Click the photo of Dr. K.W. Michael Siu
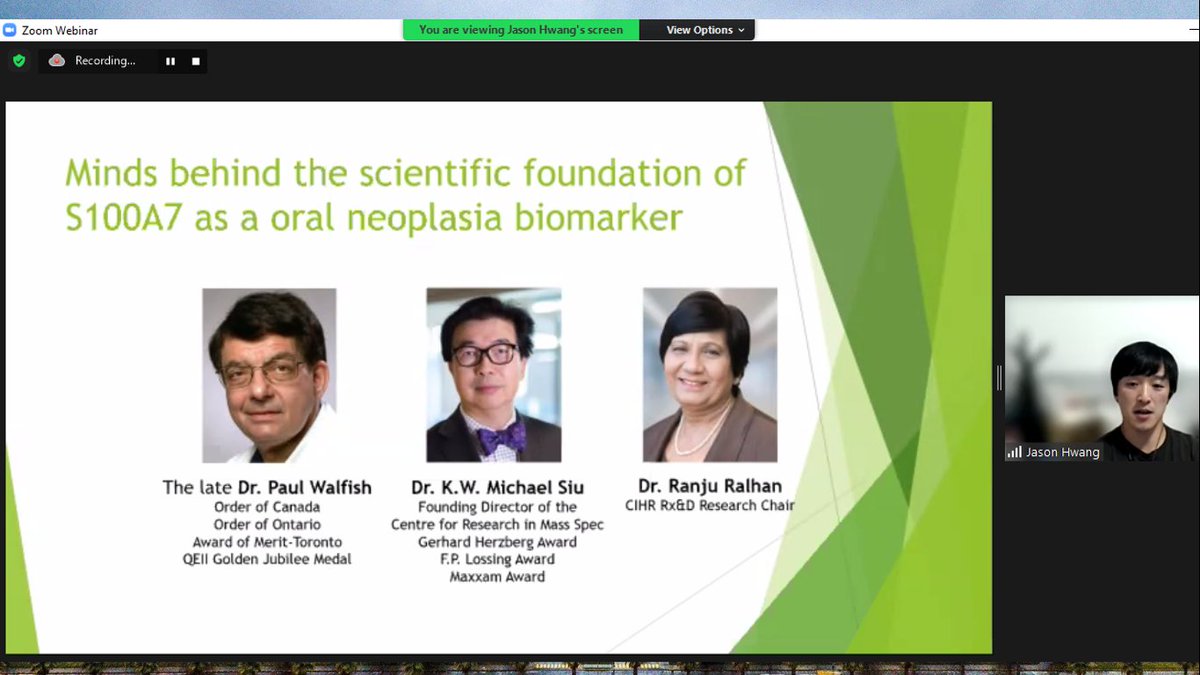 tap(493, 375)
